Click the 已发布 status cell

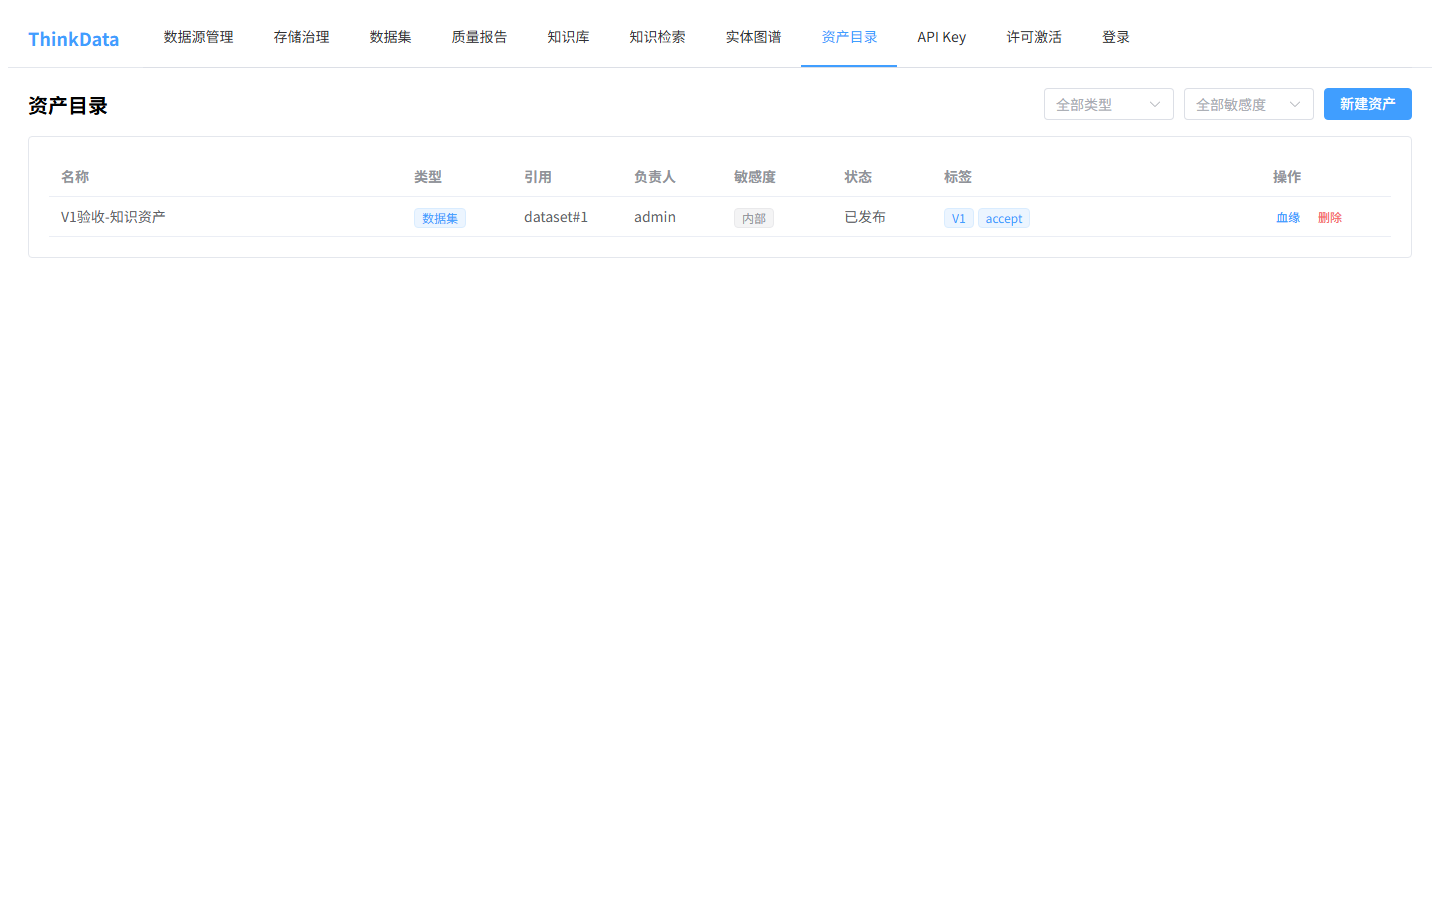click(865, 217)
